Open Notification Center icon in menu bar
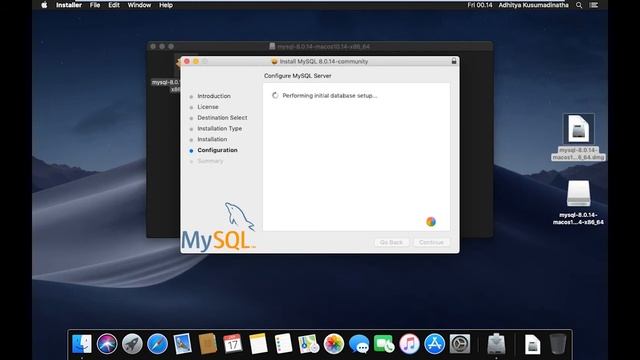The height and width of the screenshot is (360, 640). (x=594, y=5)
